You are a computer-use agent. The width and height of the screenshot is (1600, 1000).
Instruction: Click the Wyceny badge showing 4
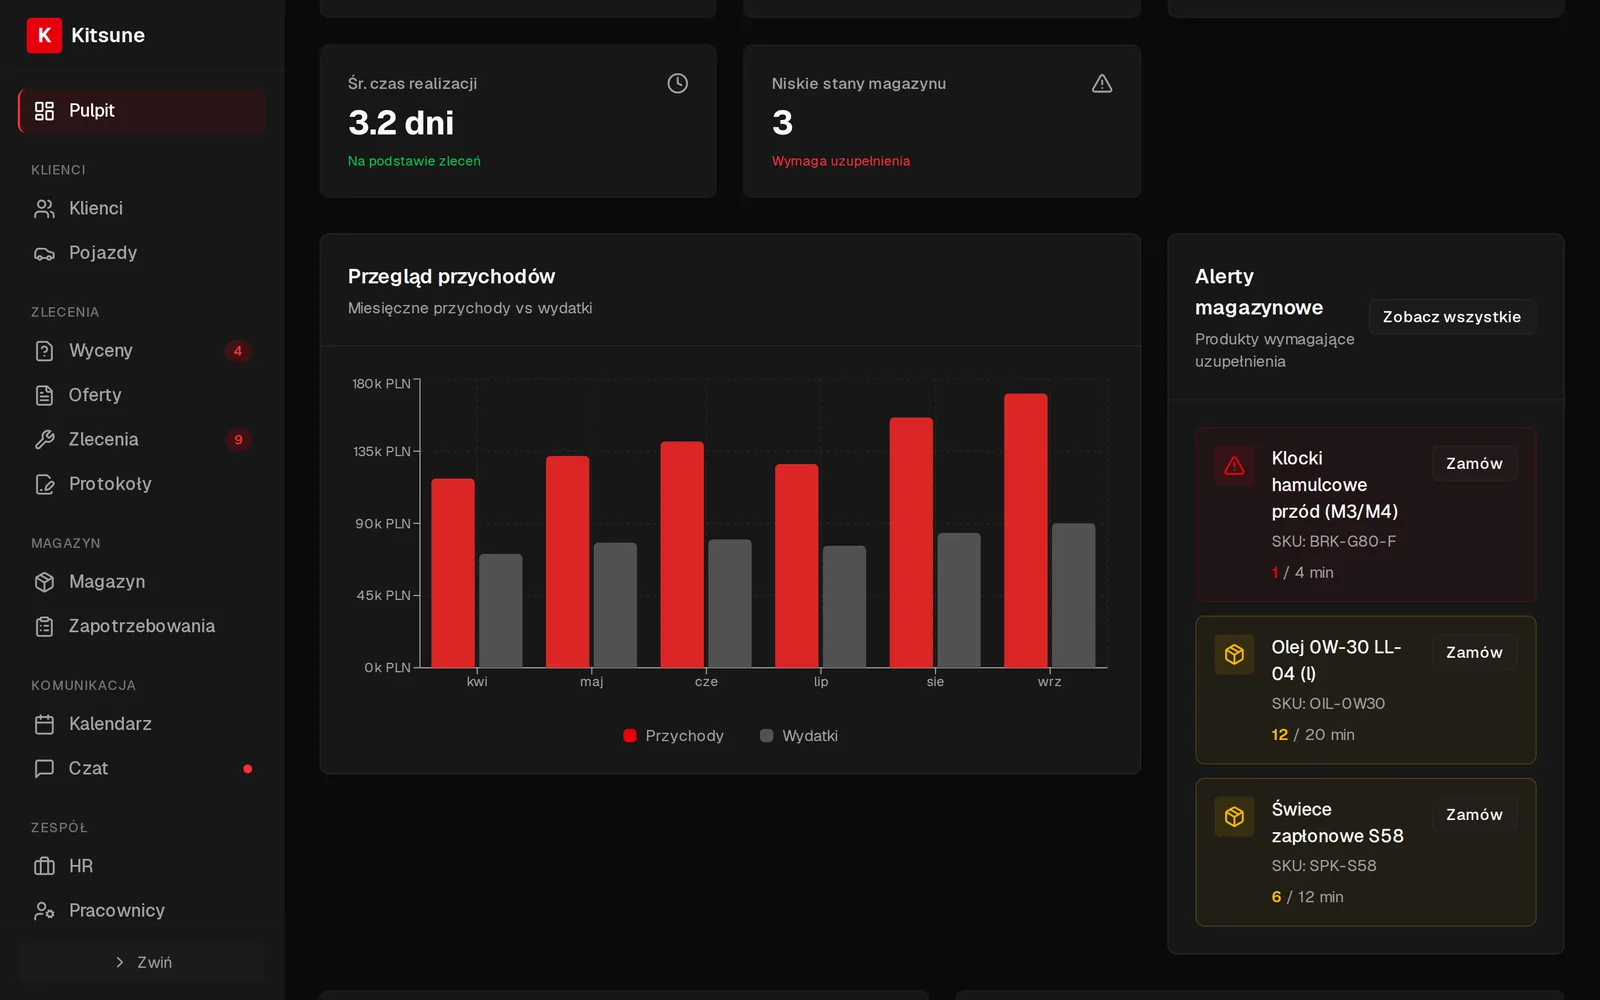coord(238,351)
